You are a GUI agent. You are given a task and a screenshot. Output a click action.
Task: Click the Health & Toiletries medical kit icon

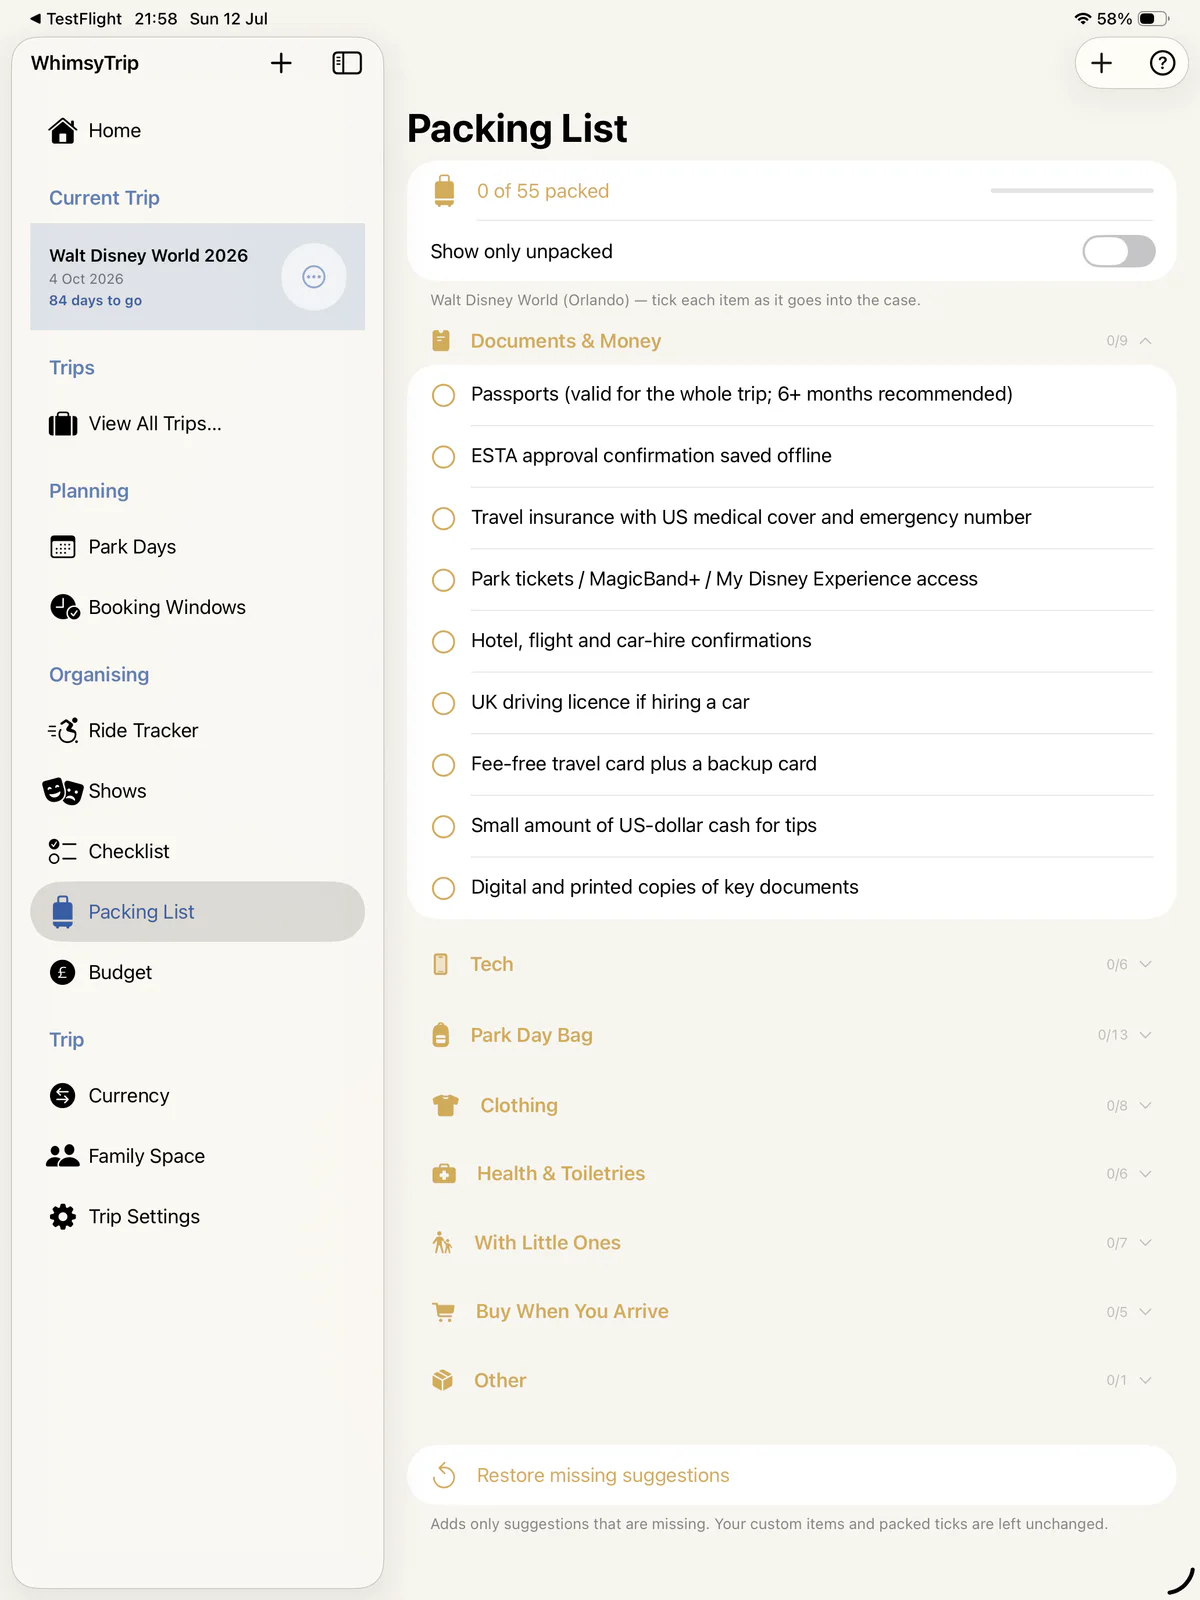[x=444, y=1174]
